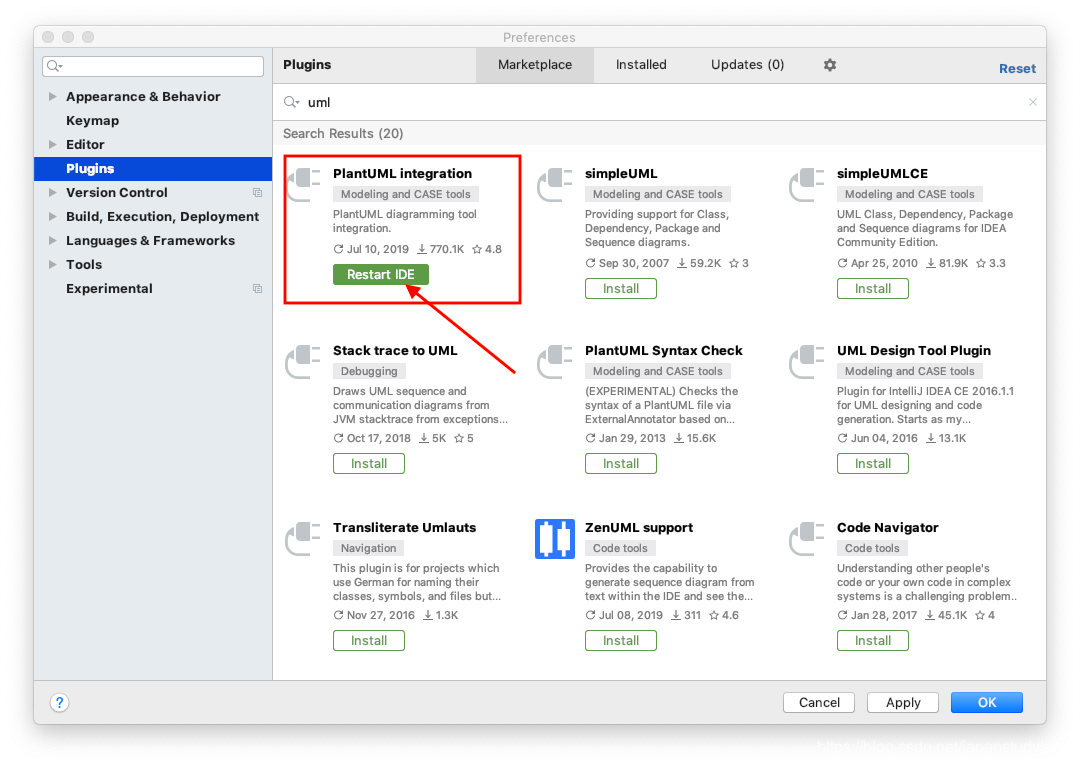The width and height of the screenshot is (1080, 766).
Task: Expand the Tools section
Action: point(53,264)
